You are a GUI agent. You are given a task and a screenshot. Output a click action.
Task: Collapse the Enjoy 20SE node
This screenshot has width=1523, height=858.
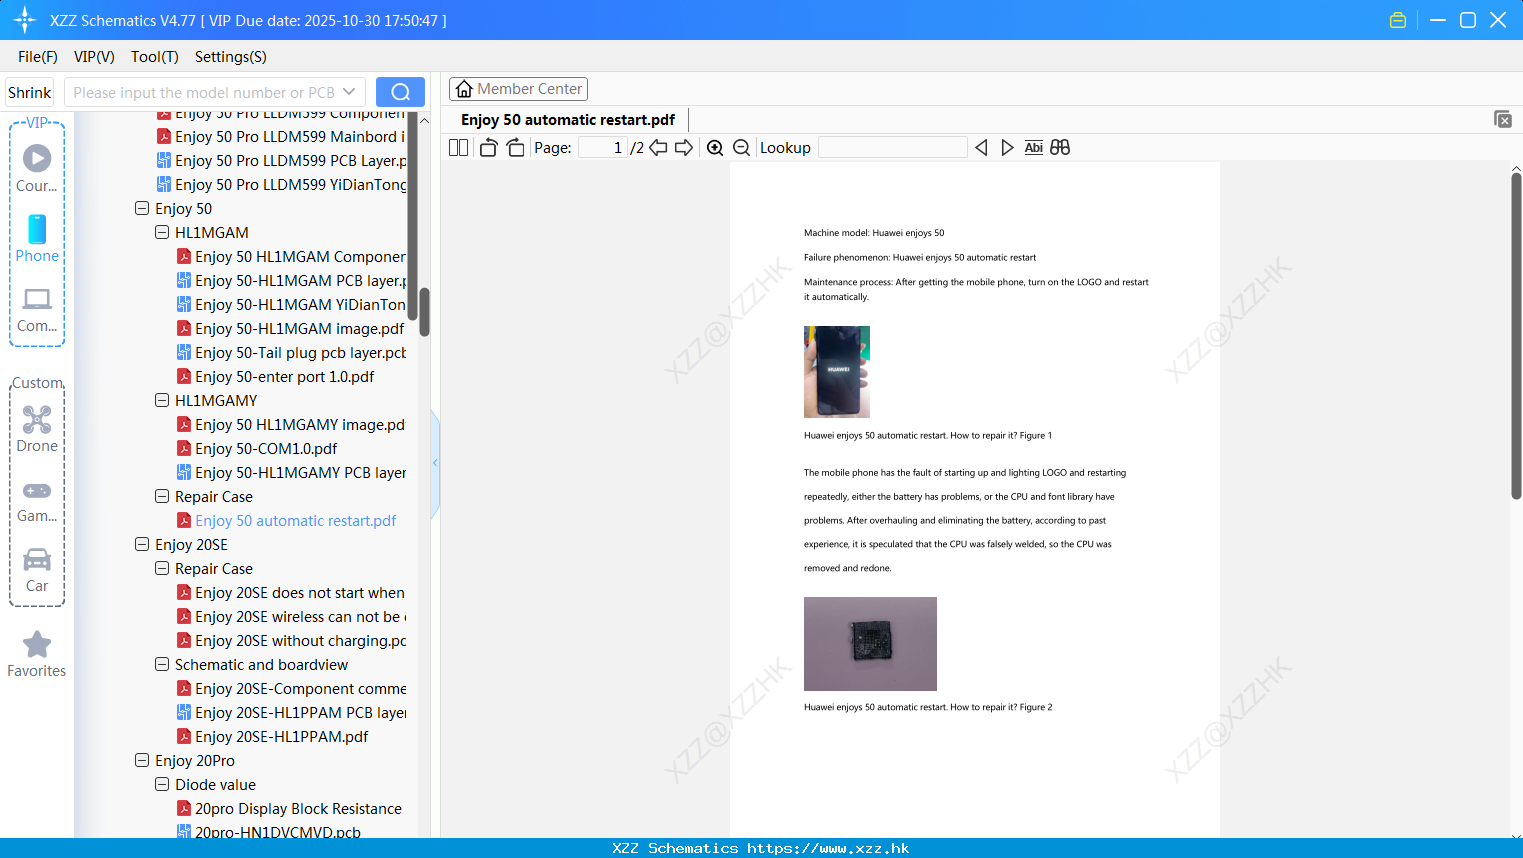(142, 545)
